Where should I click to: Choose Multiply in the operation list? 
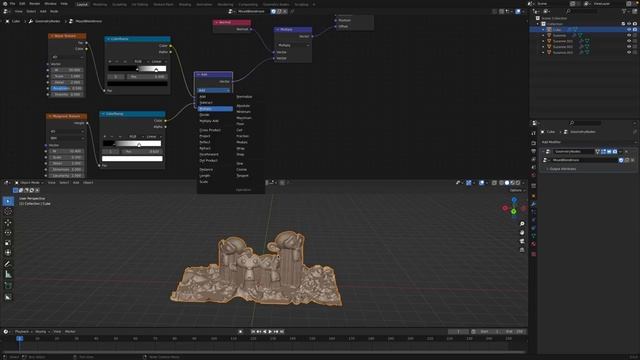(x=215, y=109)
